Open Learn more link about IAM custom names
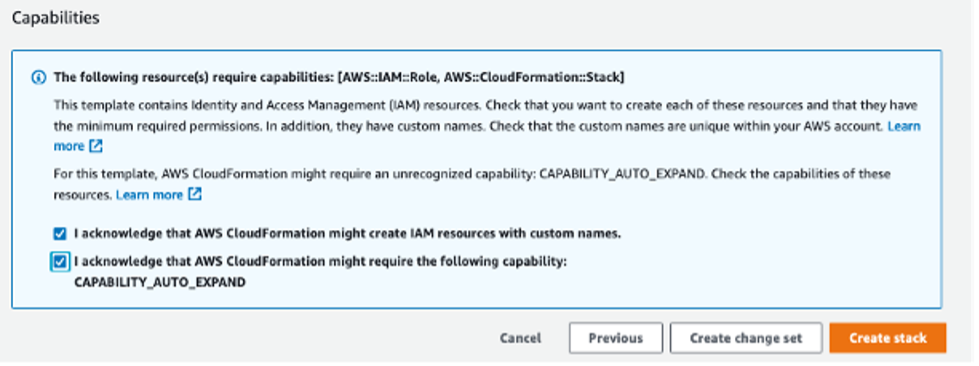979x366 pixels. coord(904,126)
